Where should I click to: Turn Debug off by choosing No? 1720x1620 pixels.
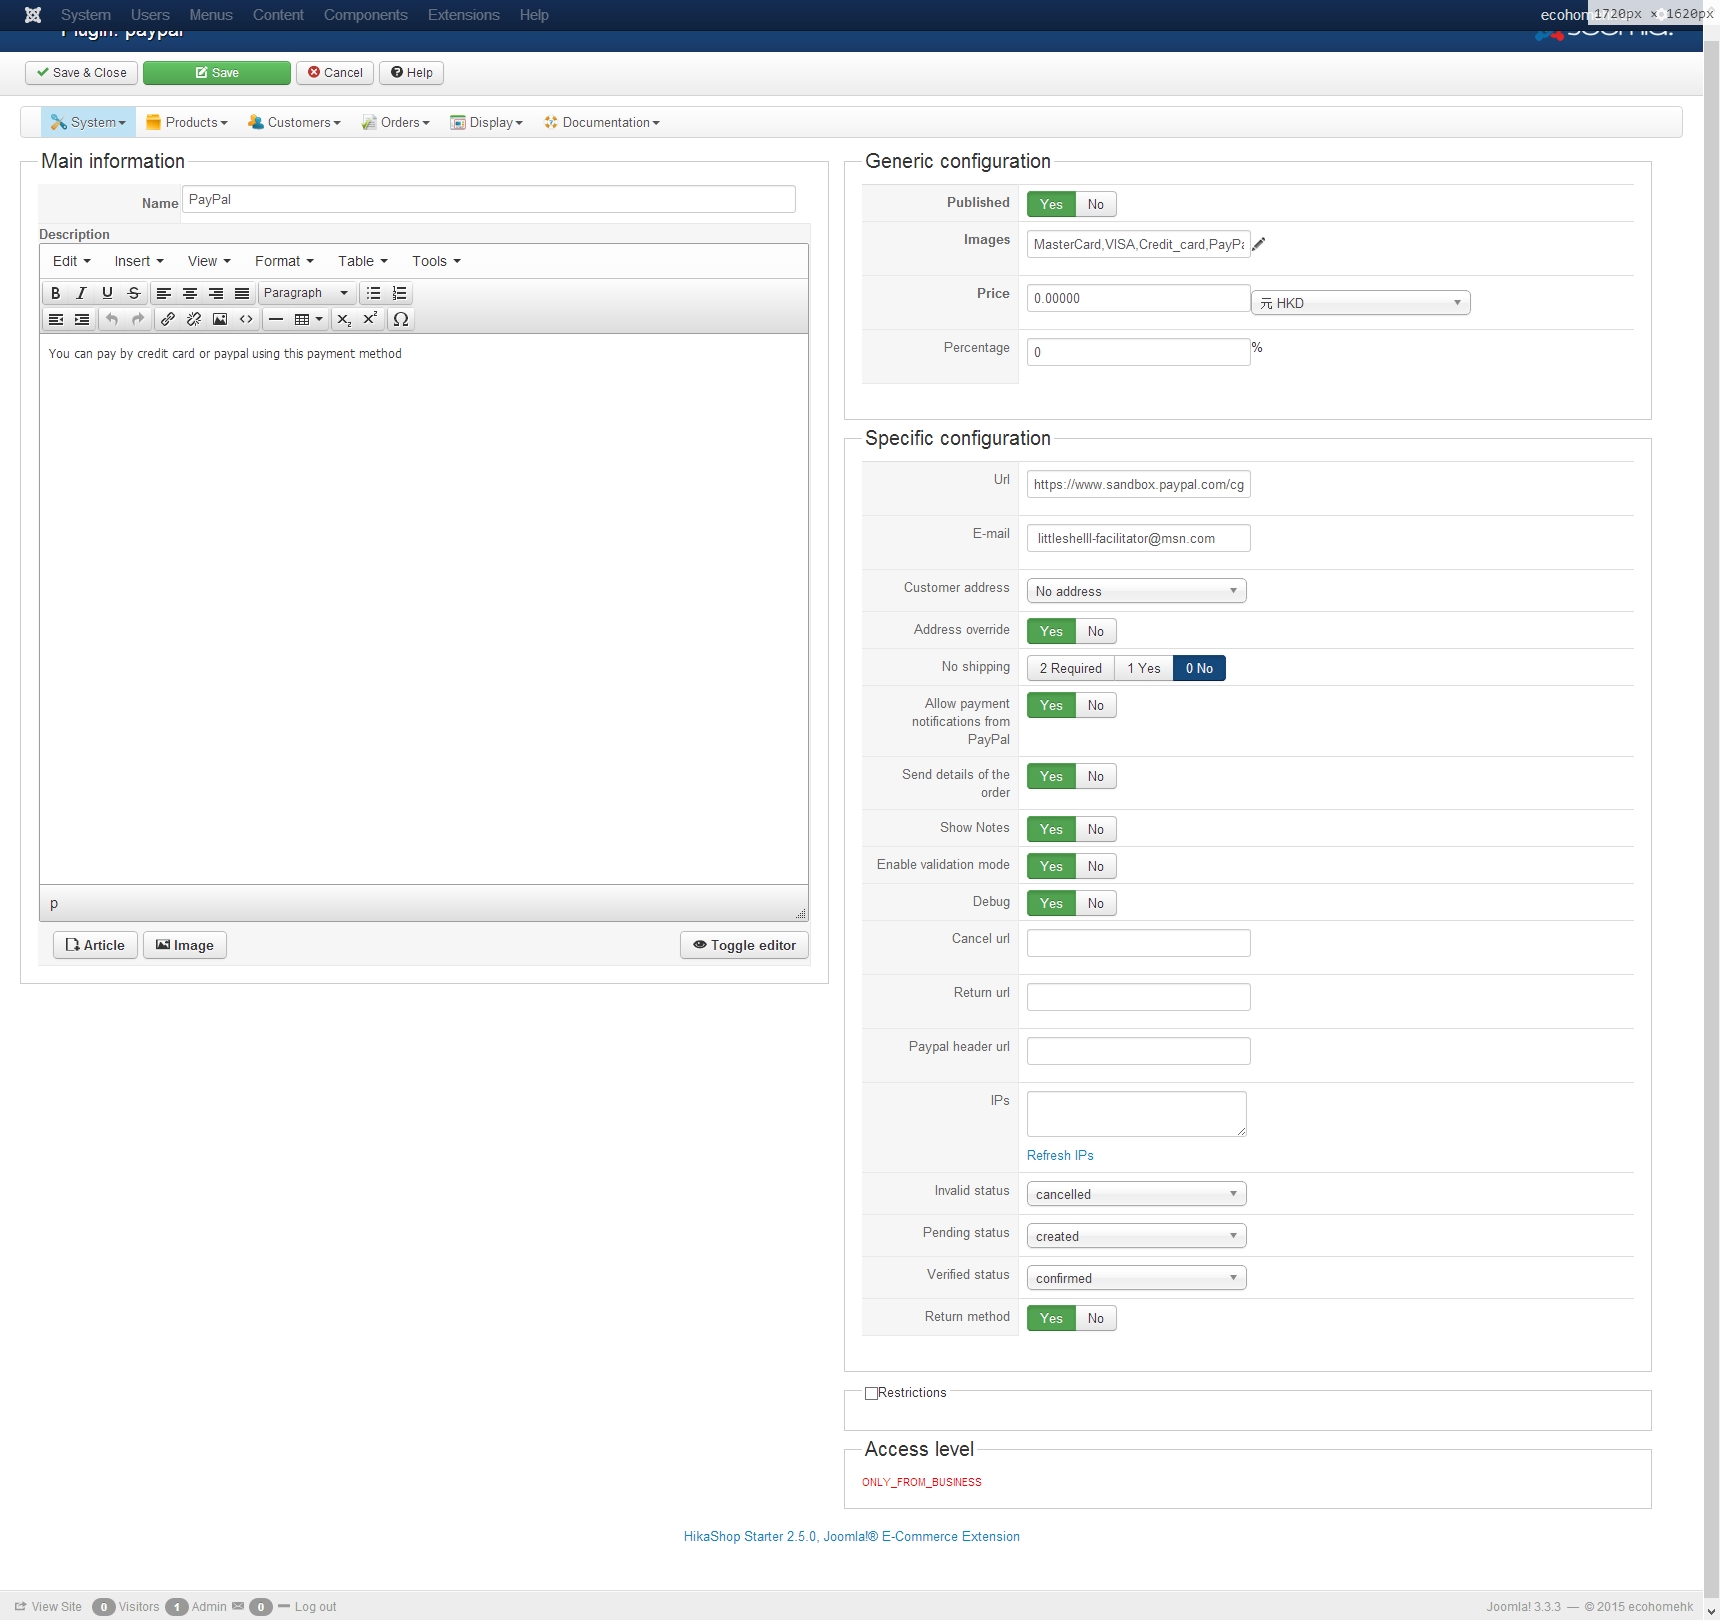coord(1096,903)
